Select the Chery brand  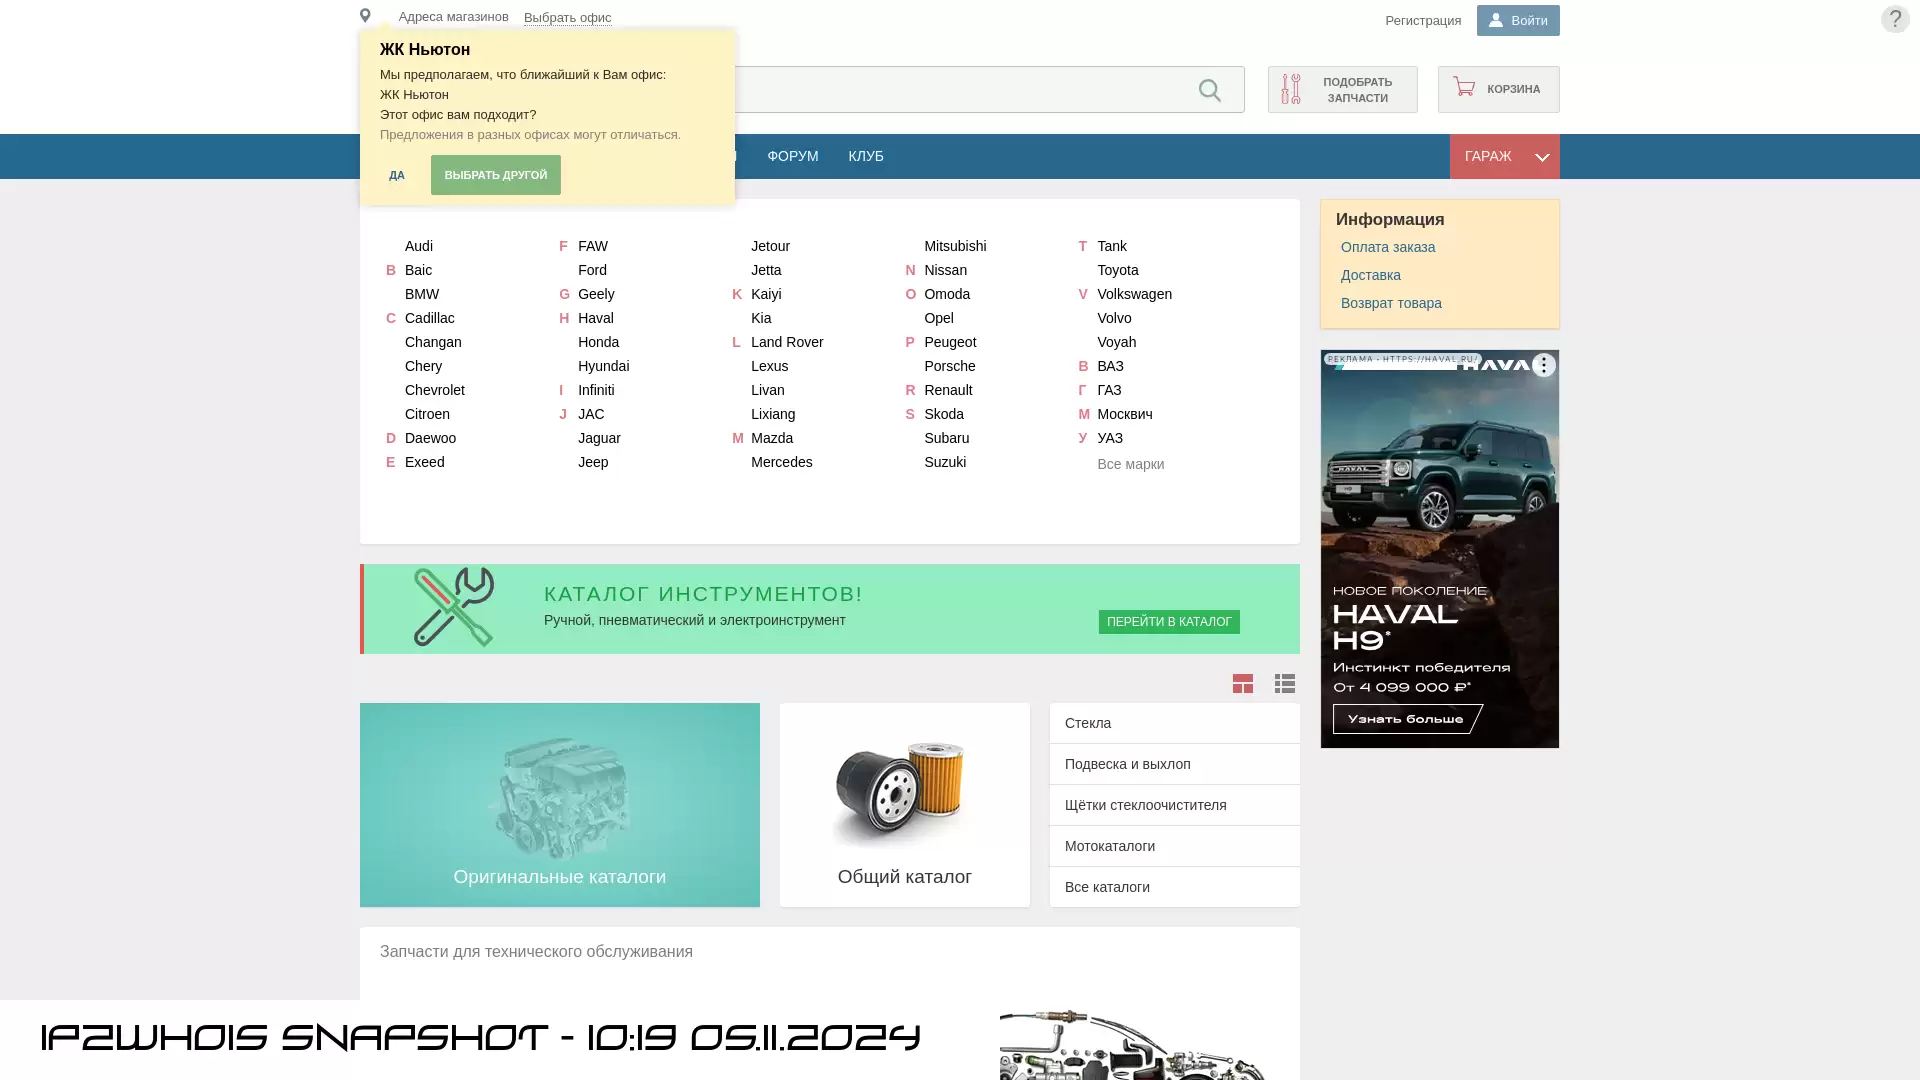click(424, 366)
